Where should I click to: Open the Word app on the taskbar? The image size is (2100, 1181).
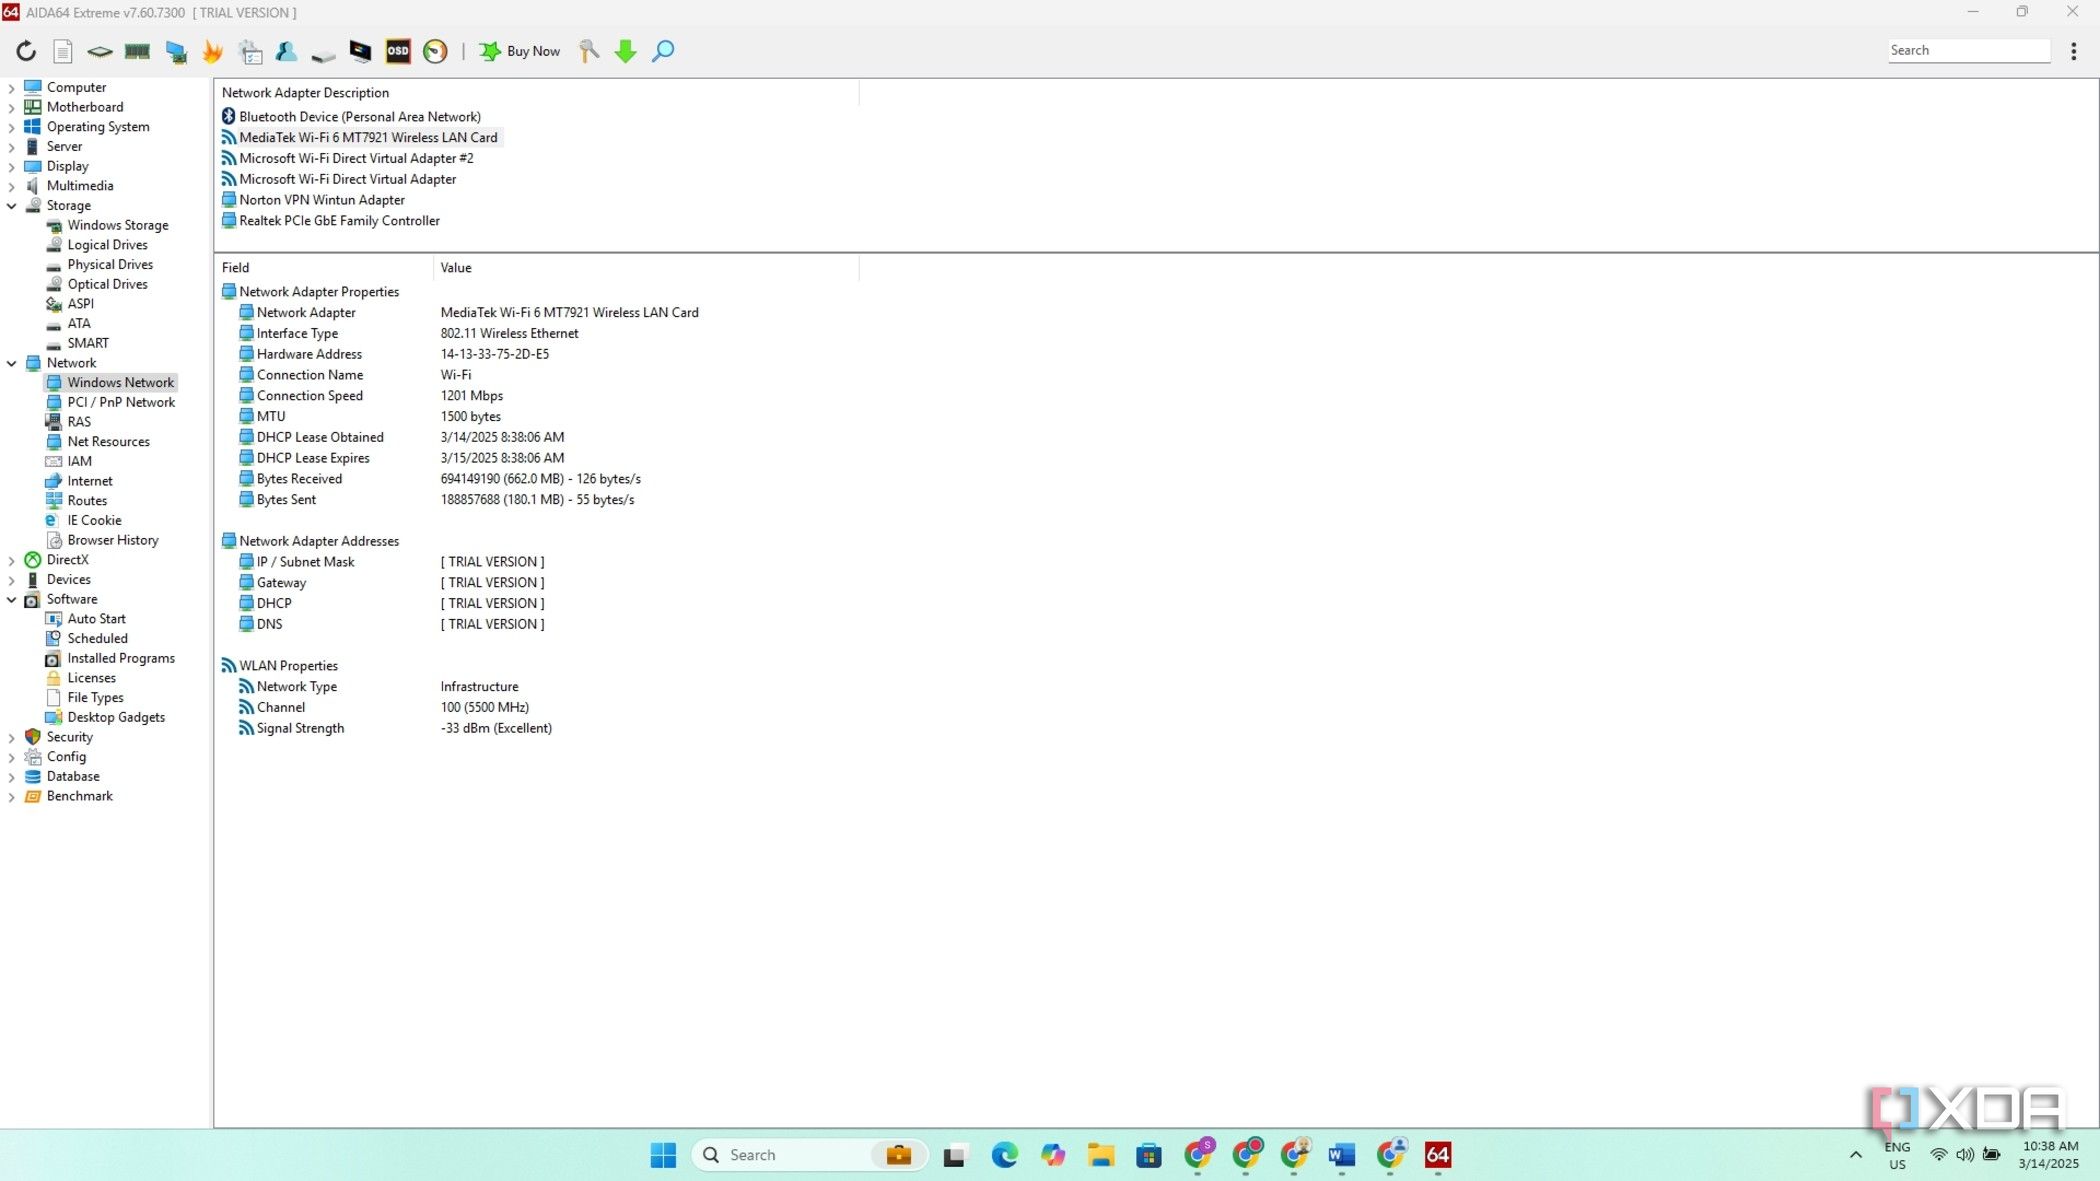pos(1341,1155)
